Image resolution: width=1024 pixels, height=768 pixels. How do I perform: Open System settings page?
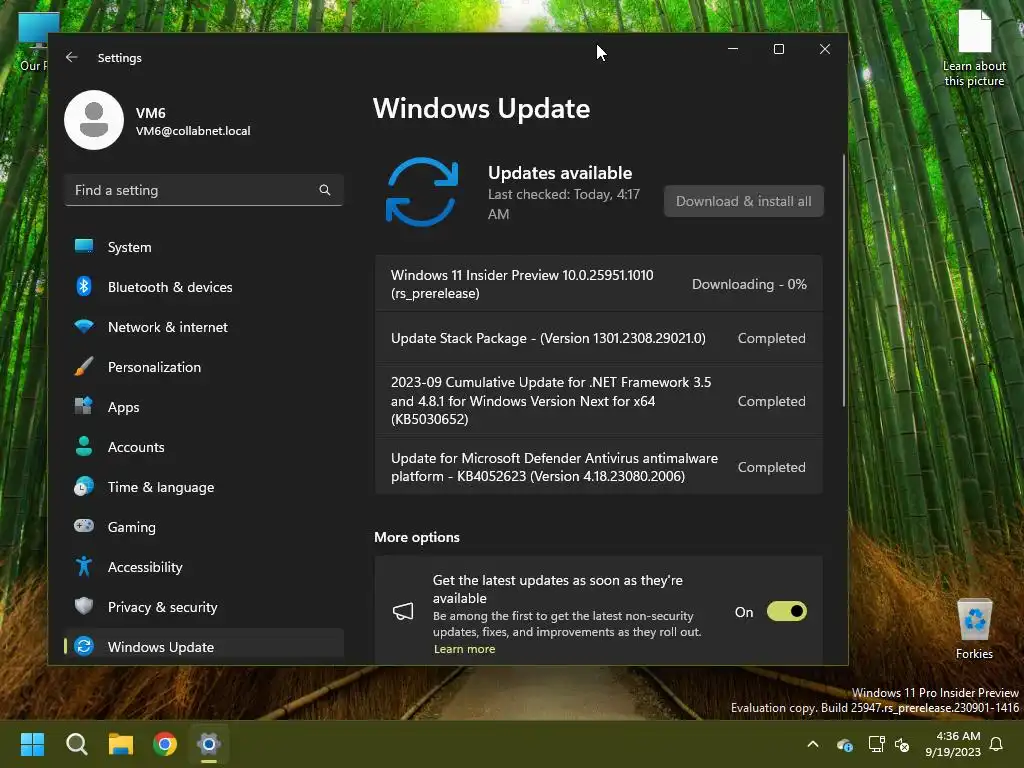(x=204, y=247)
